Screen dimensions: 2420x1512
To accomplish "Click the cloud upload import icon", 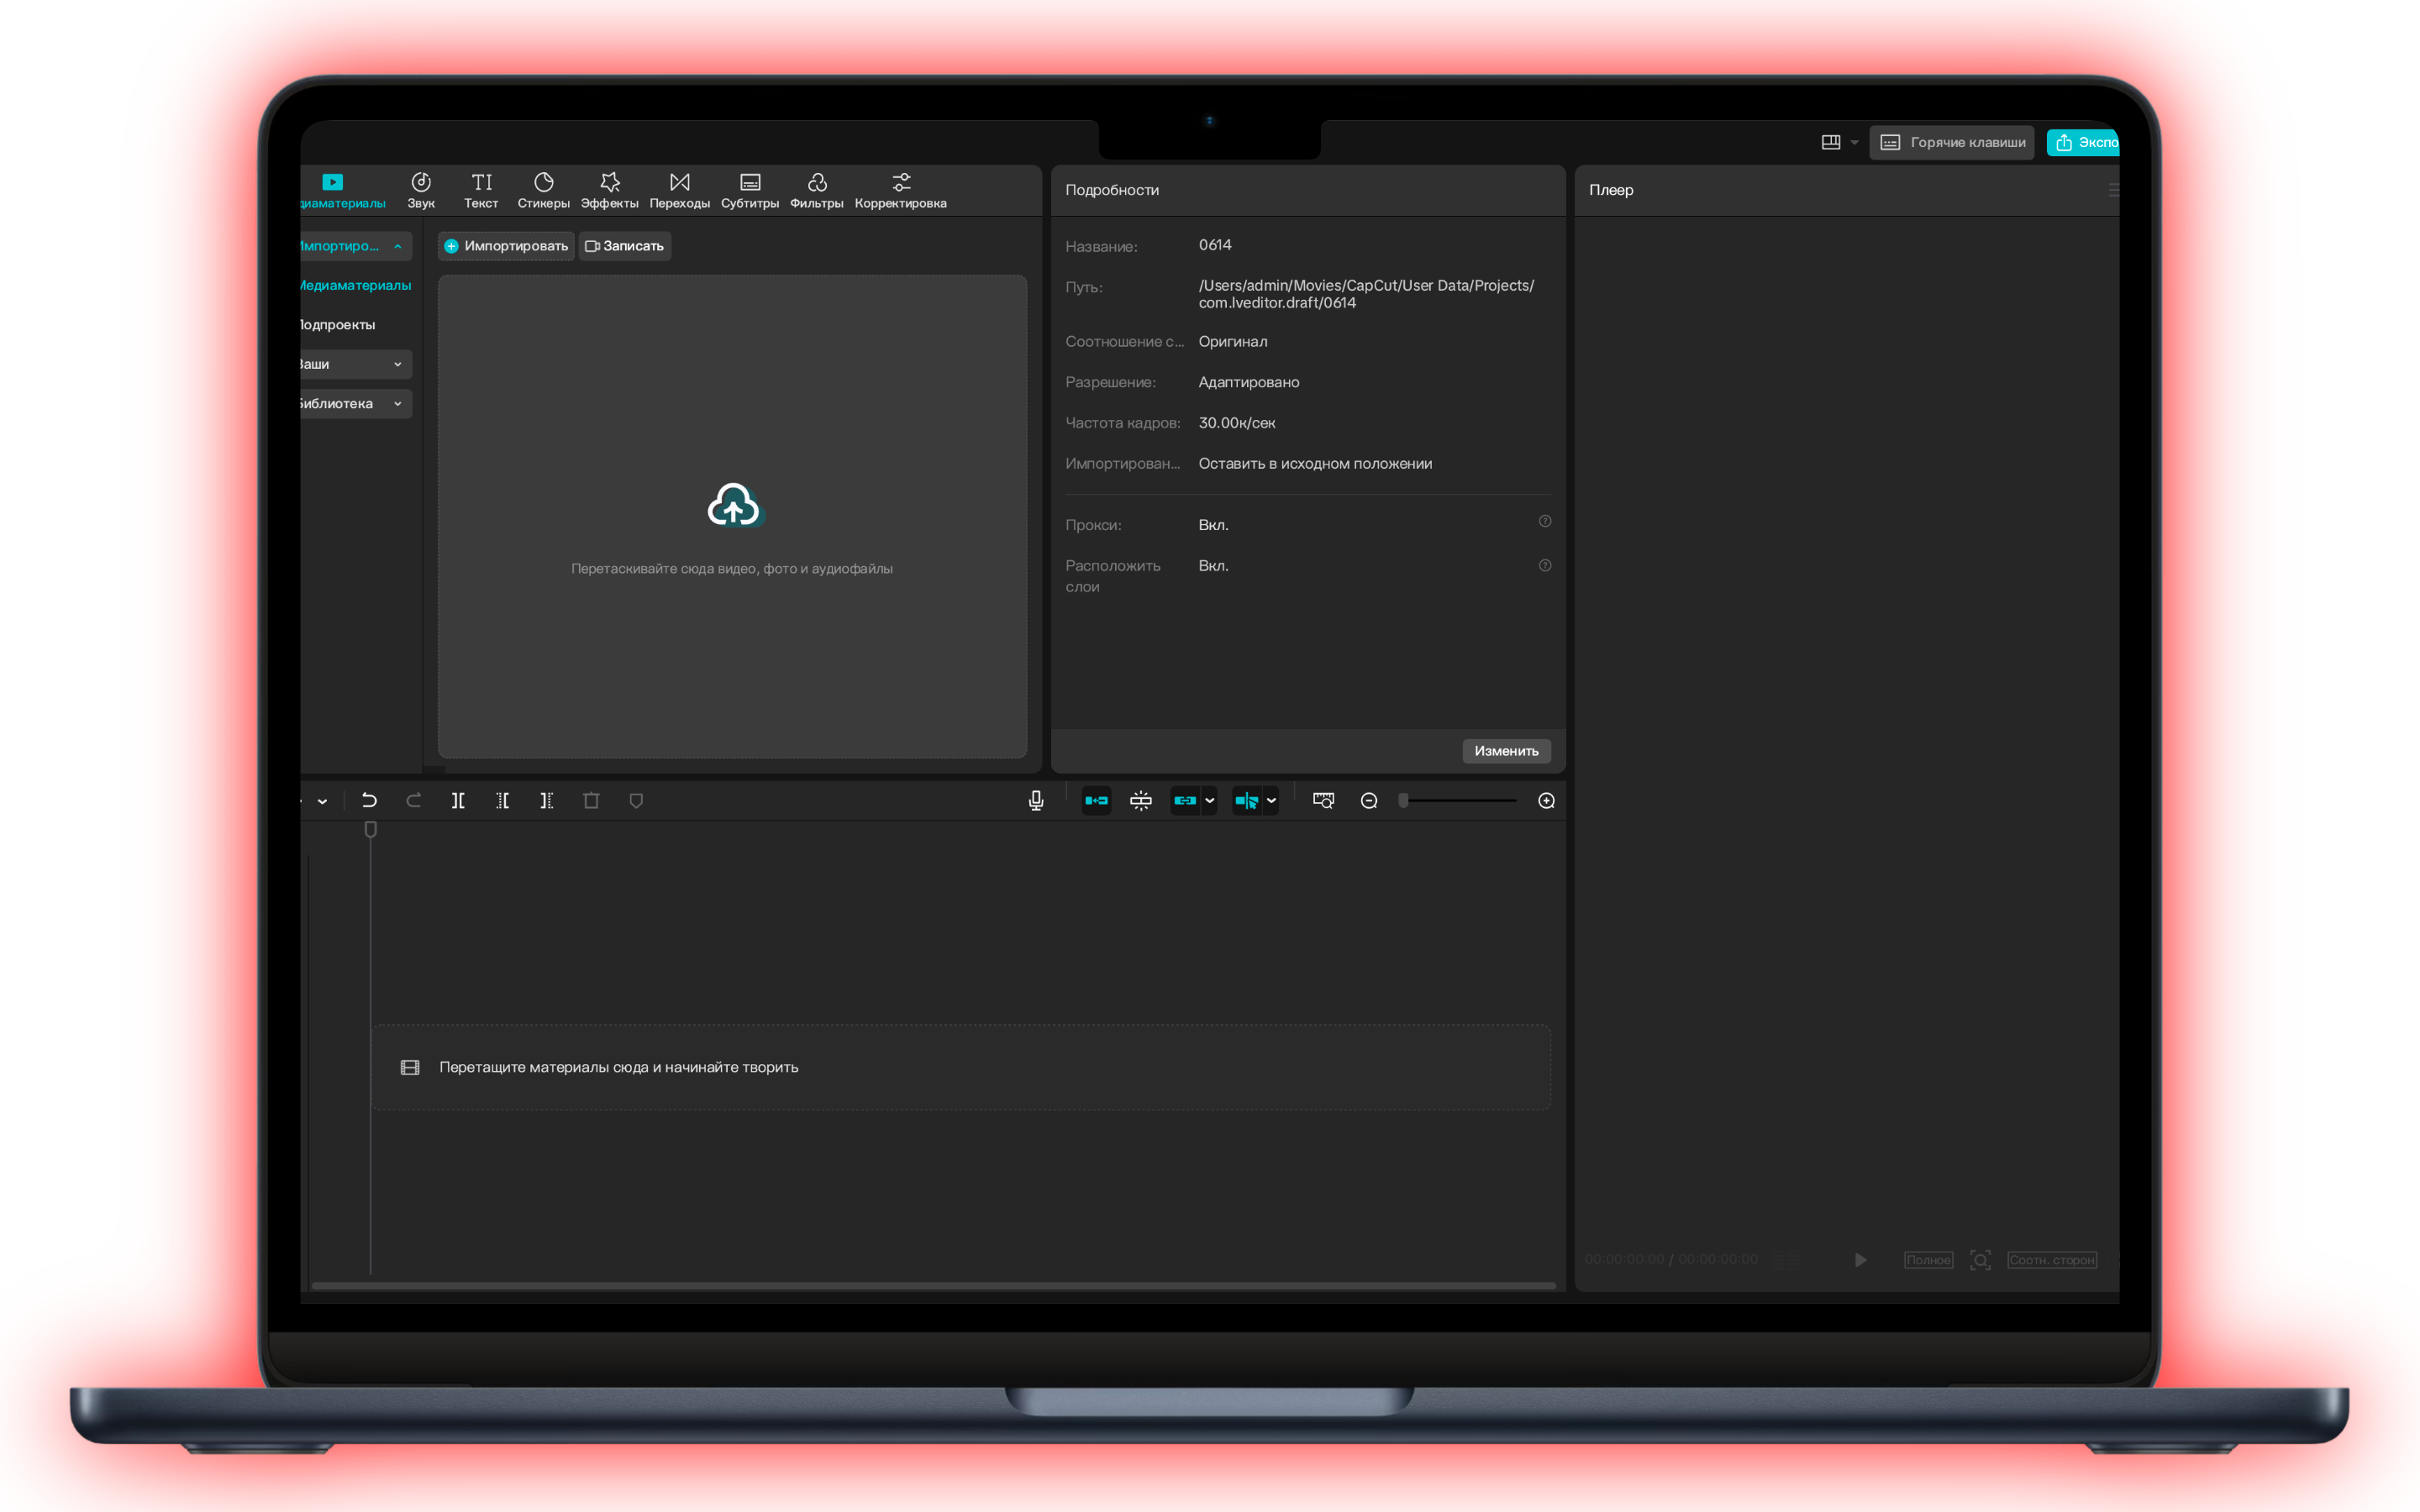I will 733,506.
